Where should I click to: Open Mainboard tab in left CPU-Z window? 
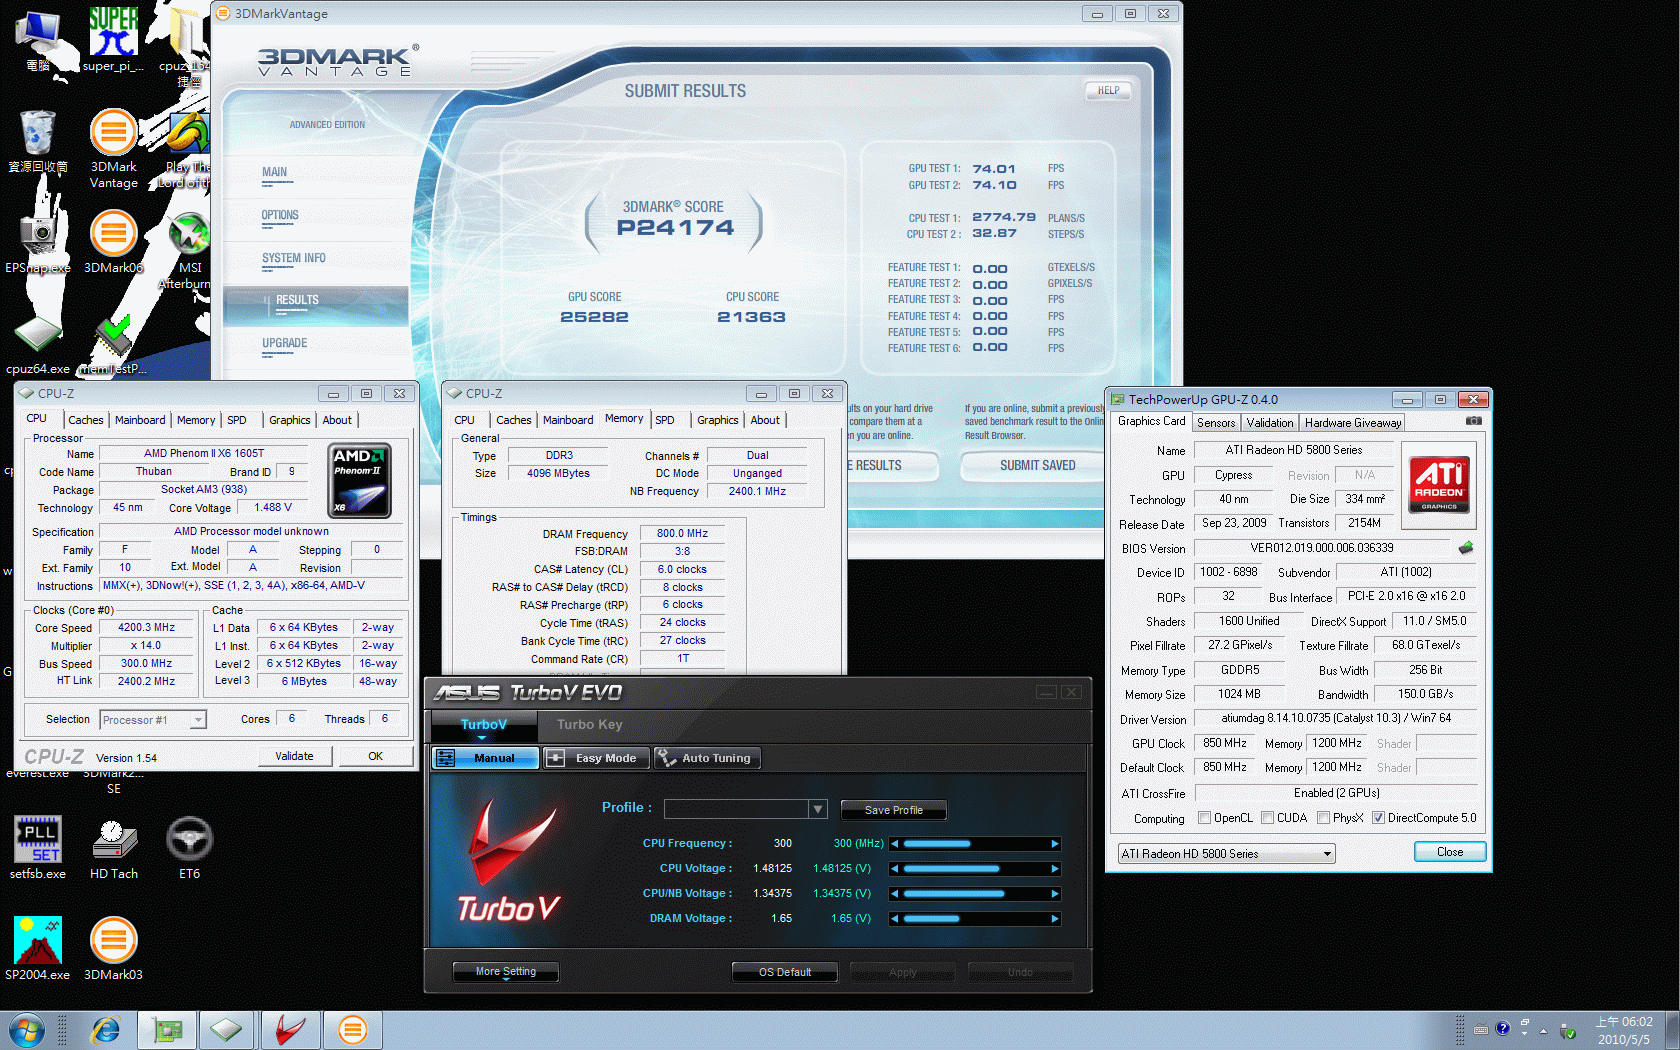click(140, 420)
